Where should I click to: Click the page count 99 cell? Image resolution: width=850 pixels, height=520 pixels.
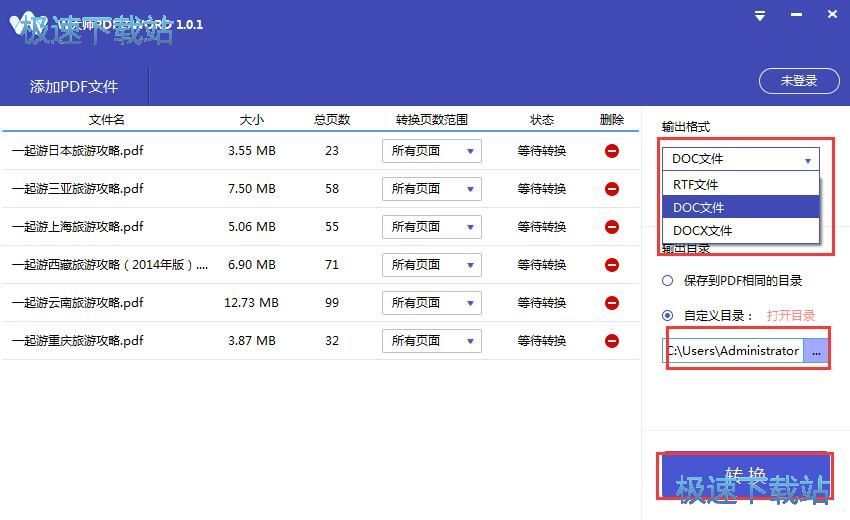[x=332, y=303]
